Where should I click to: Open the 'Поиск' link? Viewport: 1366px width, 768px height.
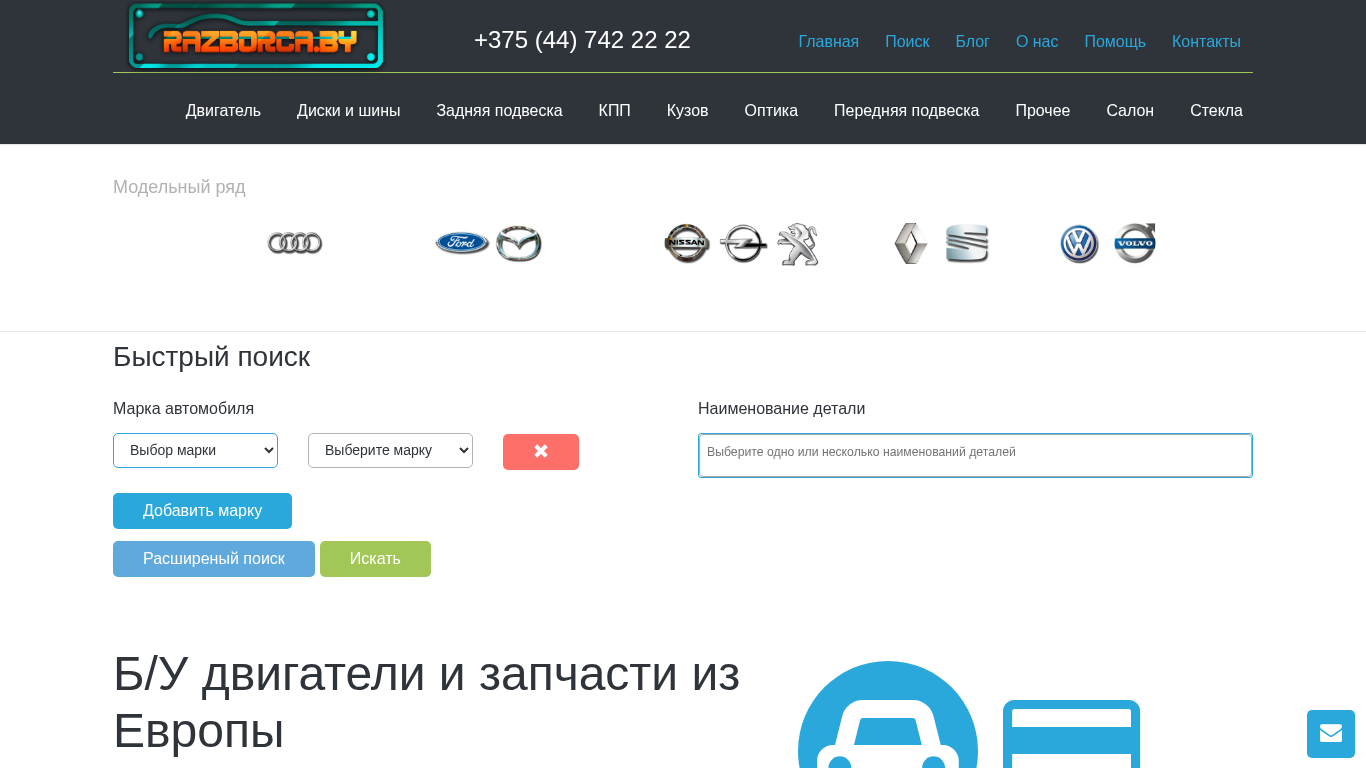pos(907,42)
